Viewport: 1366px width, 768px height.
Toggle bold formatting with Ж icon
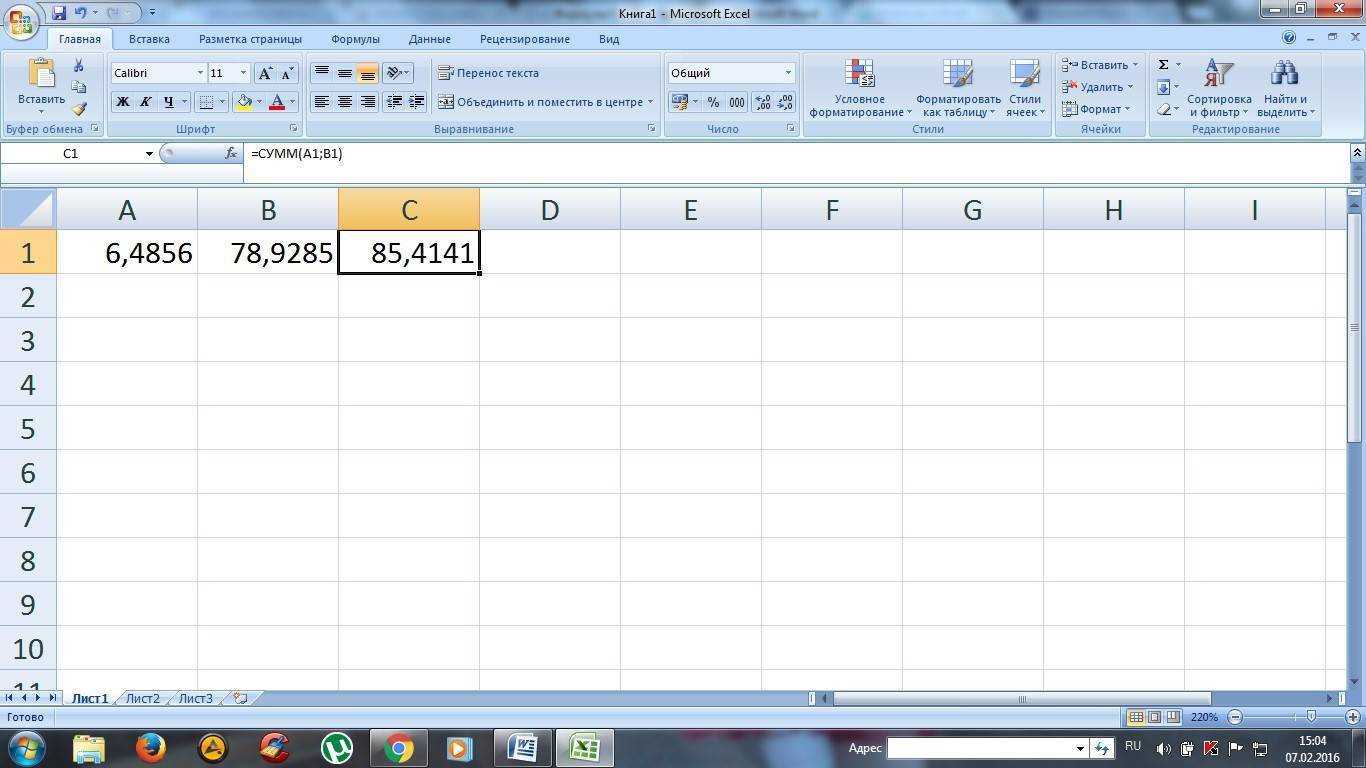point(122,101)
